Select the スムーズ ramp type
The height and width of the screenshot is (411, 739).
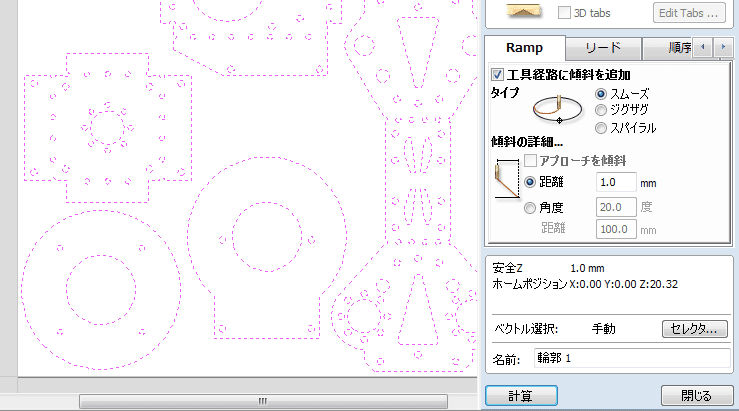601,94
